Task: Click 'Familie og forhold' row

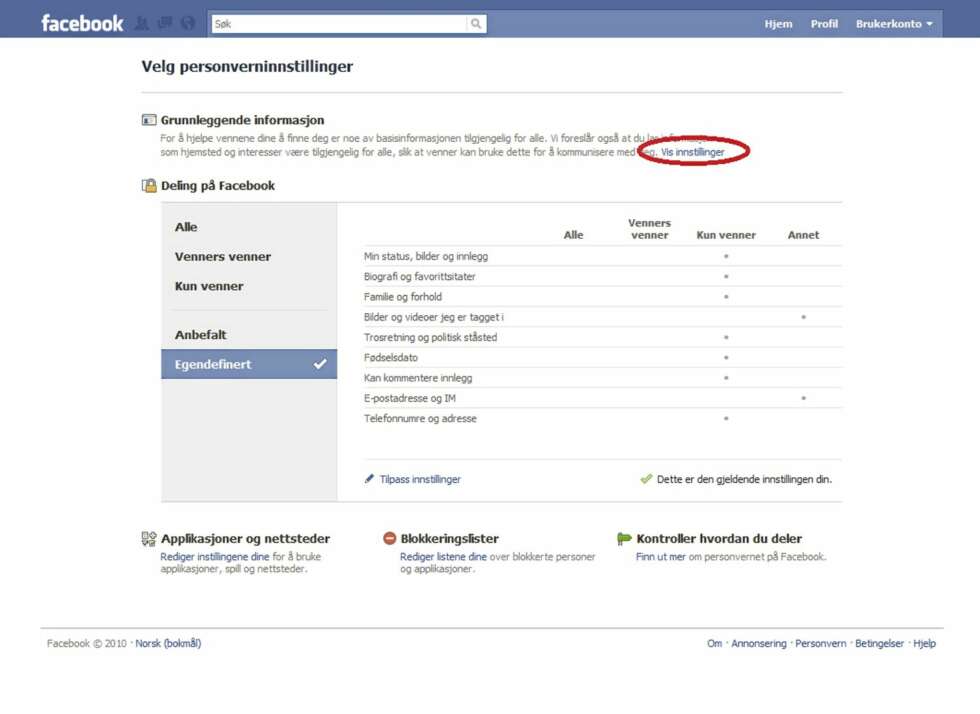Action: coord(602,297)
